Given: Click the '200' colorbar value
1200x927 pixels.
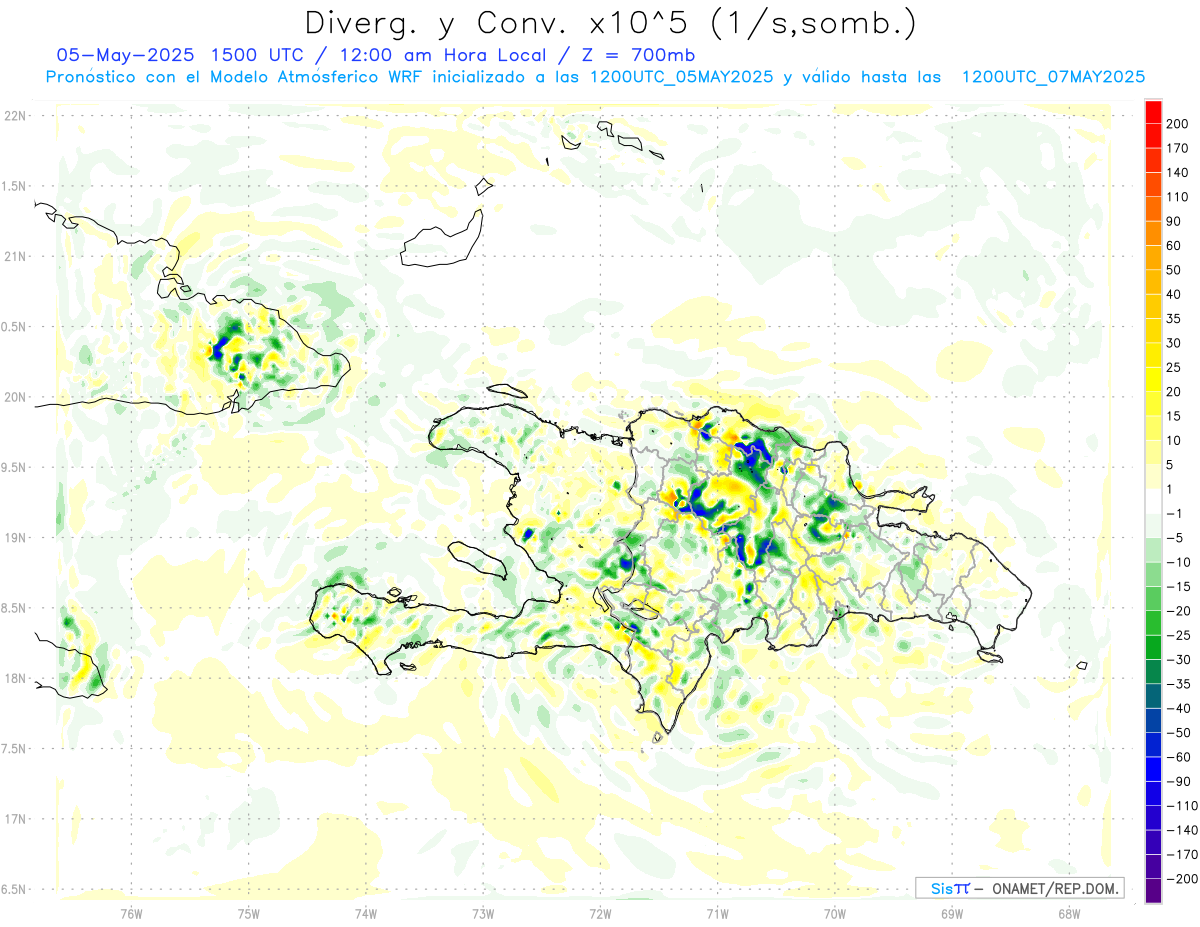Looking at the screenshot, I should (1177, 123).
